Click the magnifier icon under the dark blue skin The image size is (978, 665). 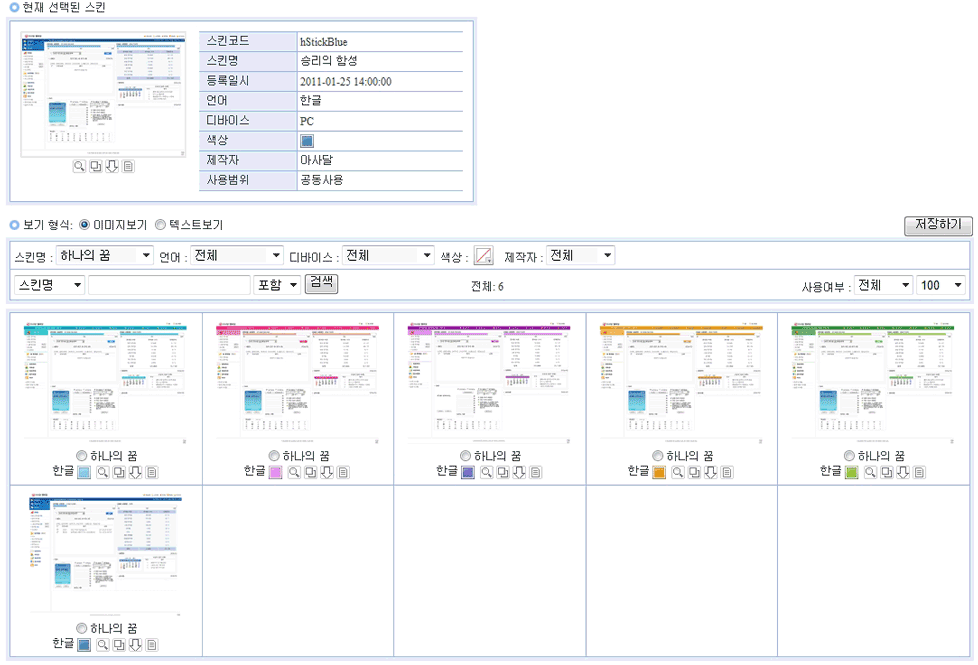click(103, 645)
